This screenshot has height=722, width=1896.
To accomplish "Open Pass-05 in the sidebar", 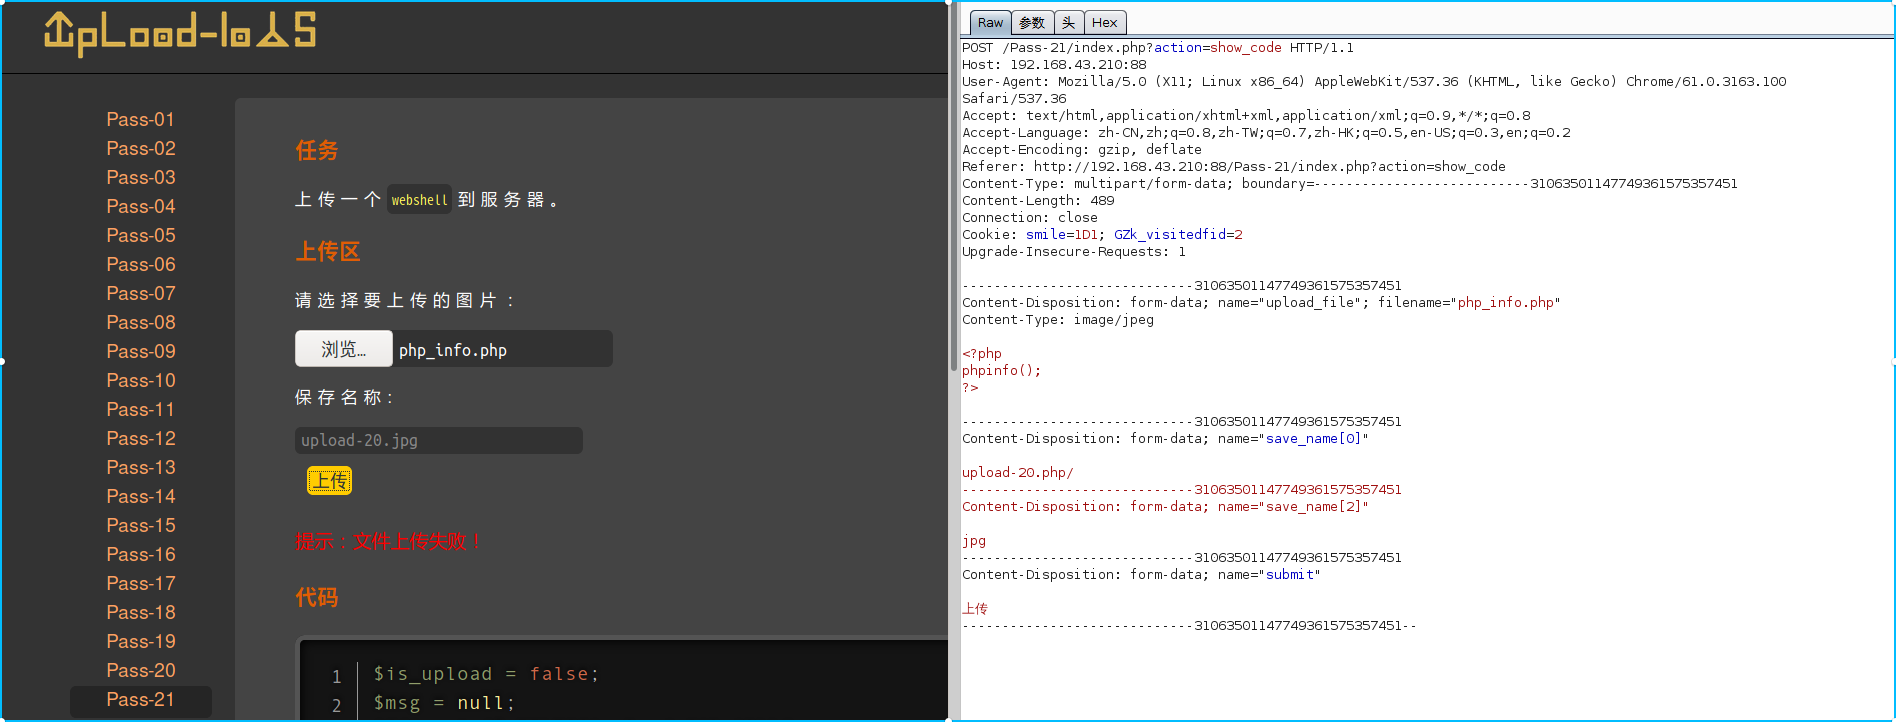I will [141, 235].
